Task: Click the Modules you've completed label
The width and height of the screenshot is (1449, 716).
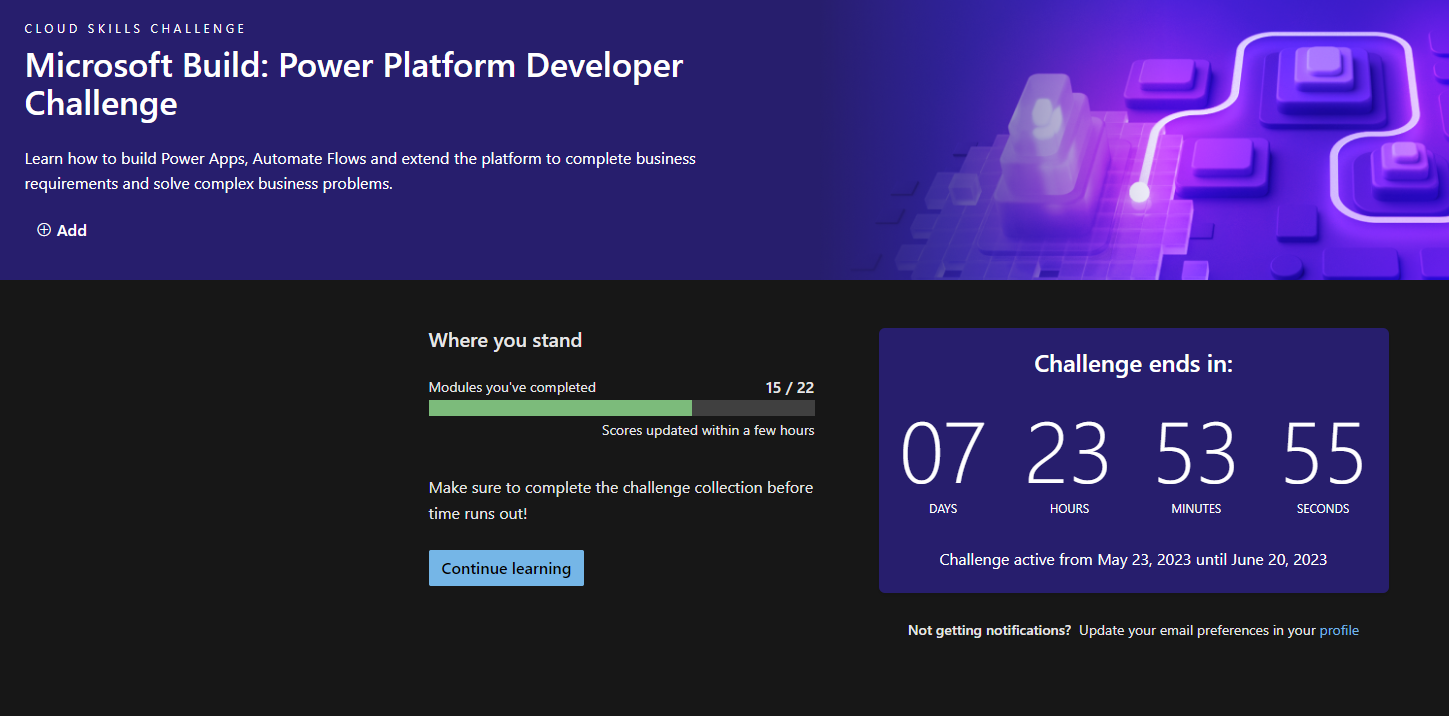Action: [x=512, y=387]
